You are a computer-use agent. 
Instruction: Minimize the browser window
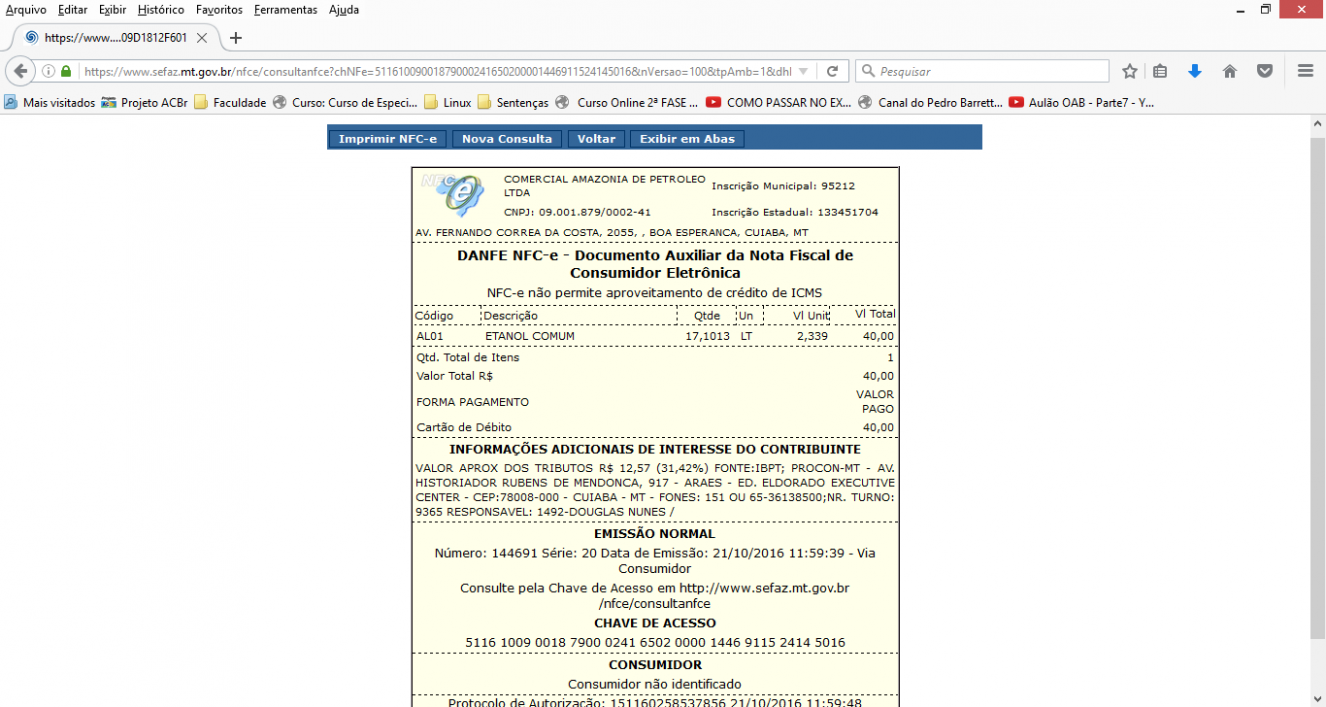point(1239,9)
